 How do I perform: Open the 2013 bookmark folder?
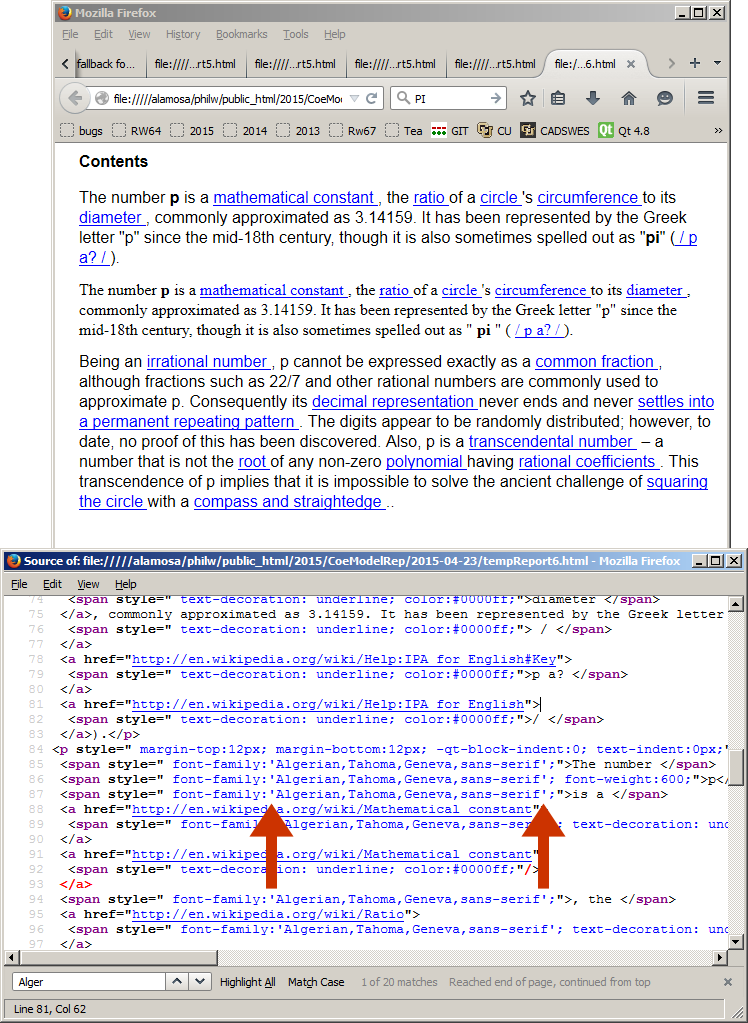pos(298,130)
